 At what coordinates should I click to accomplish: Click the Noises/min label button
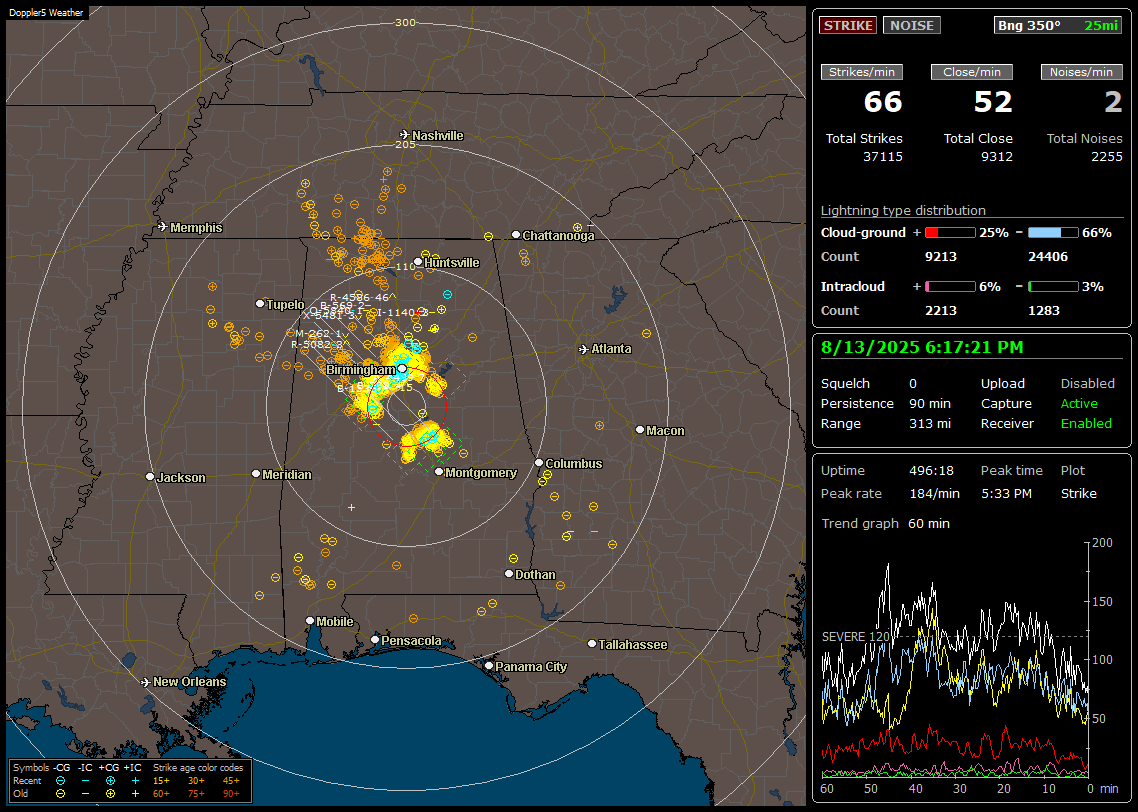1081,72
